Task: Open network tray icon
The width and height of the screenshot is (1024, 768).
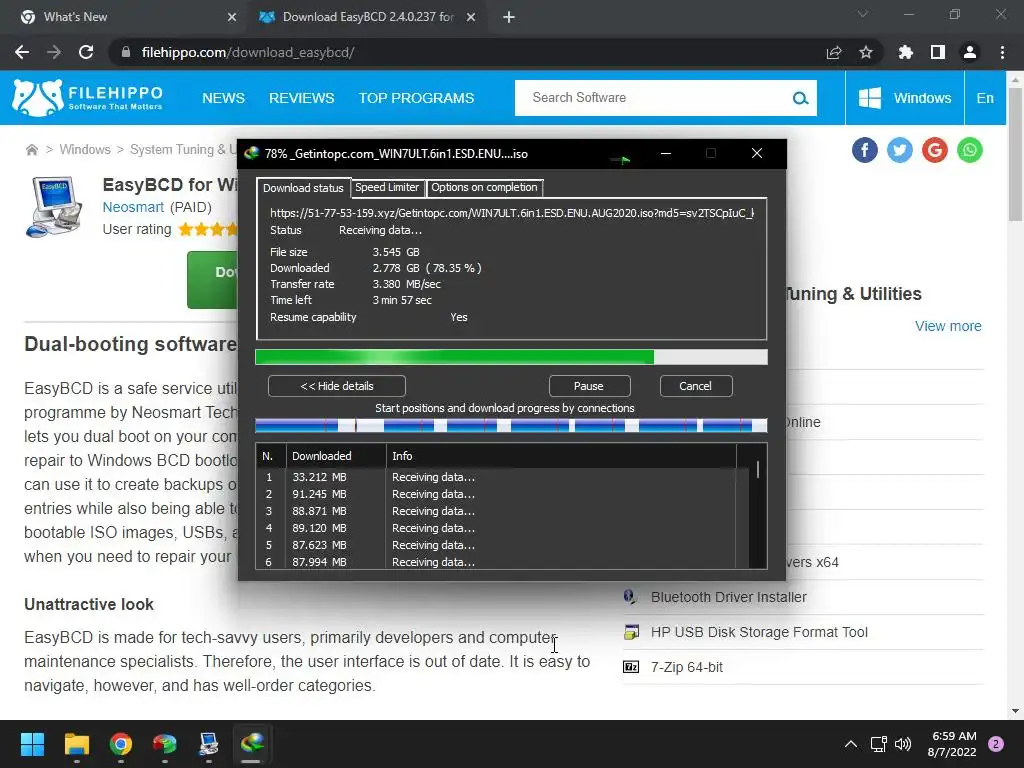Action: click(x=878, y=744)
